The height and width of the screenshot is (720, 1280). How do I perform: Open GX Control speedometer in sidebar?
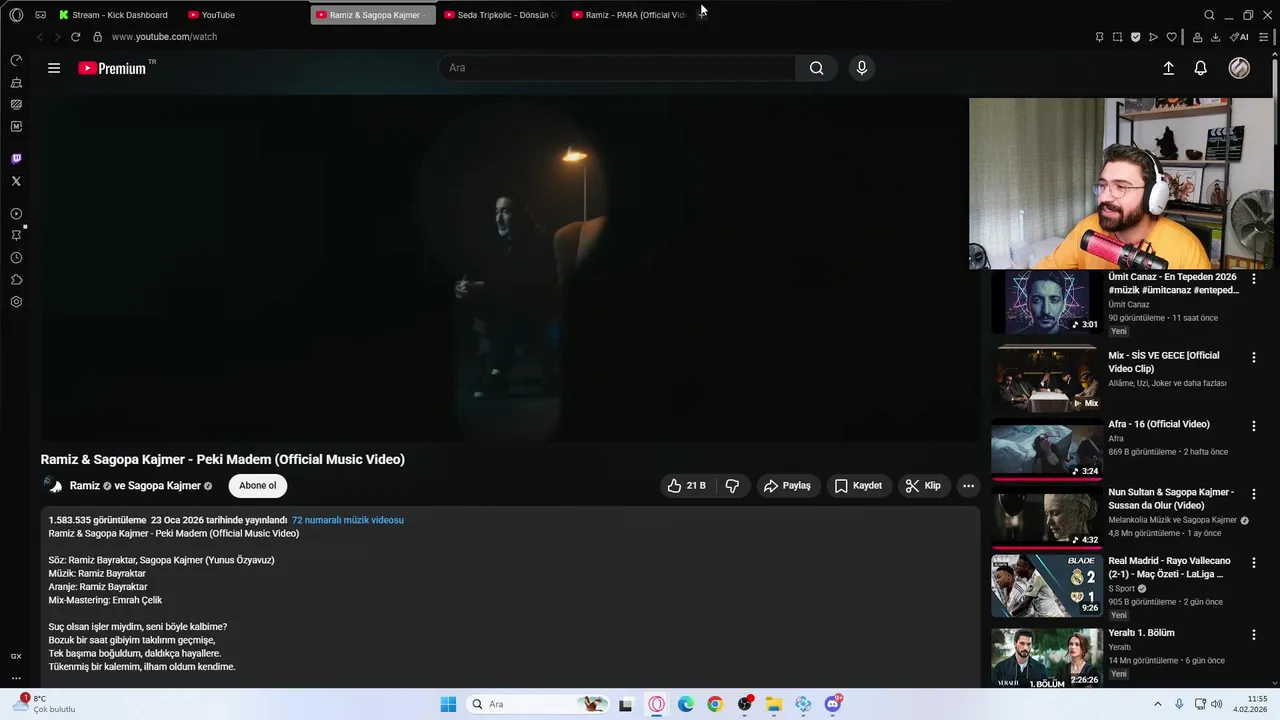click(x=16, y=61)
